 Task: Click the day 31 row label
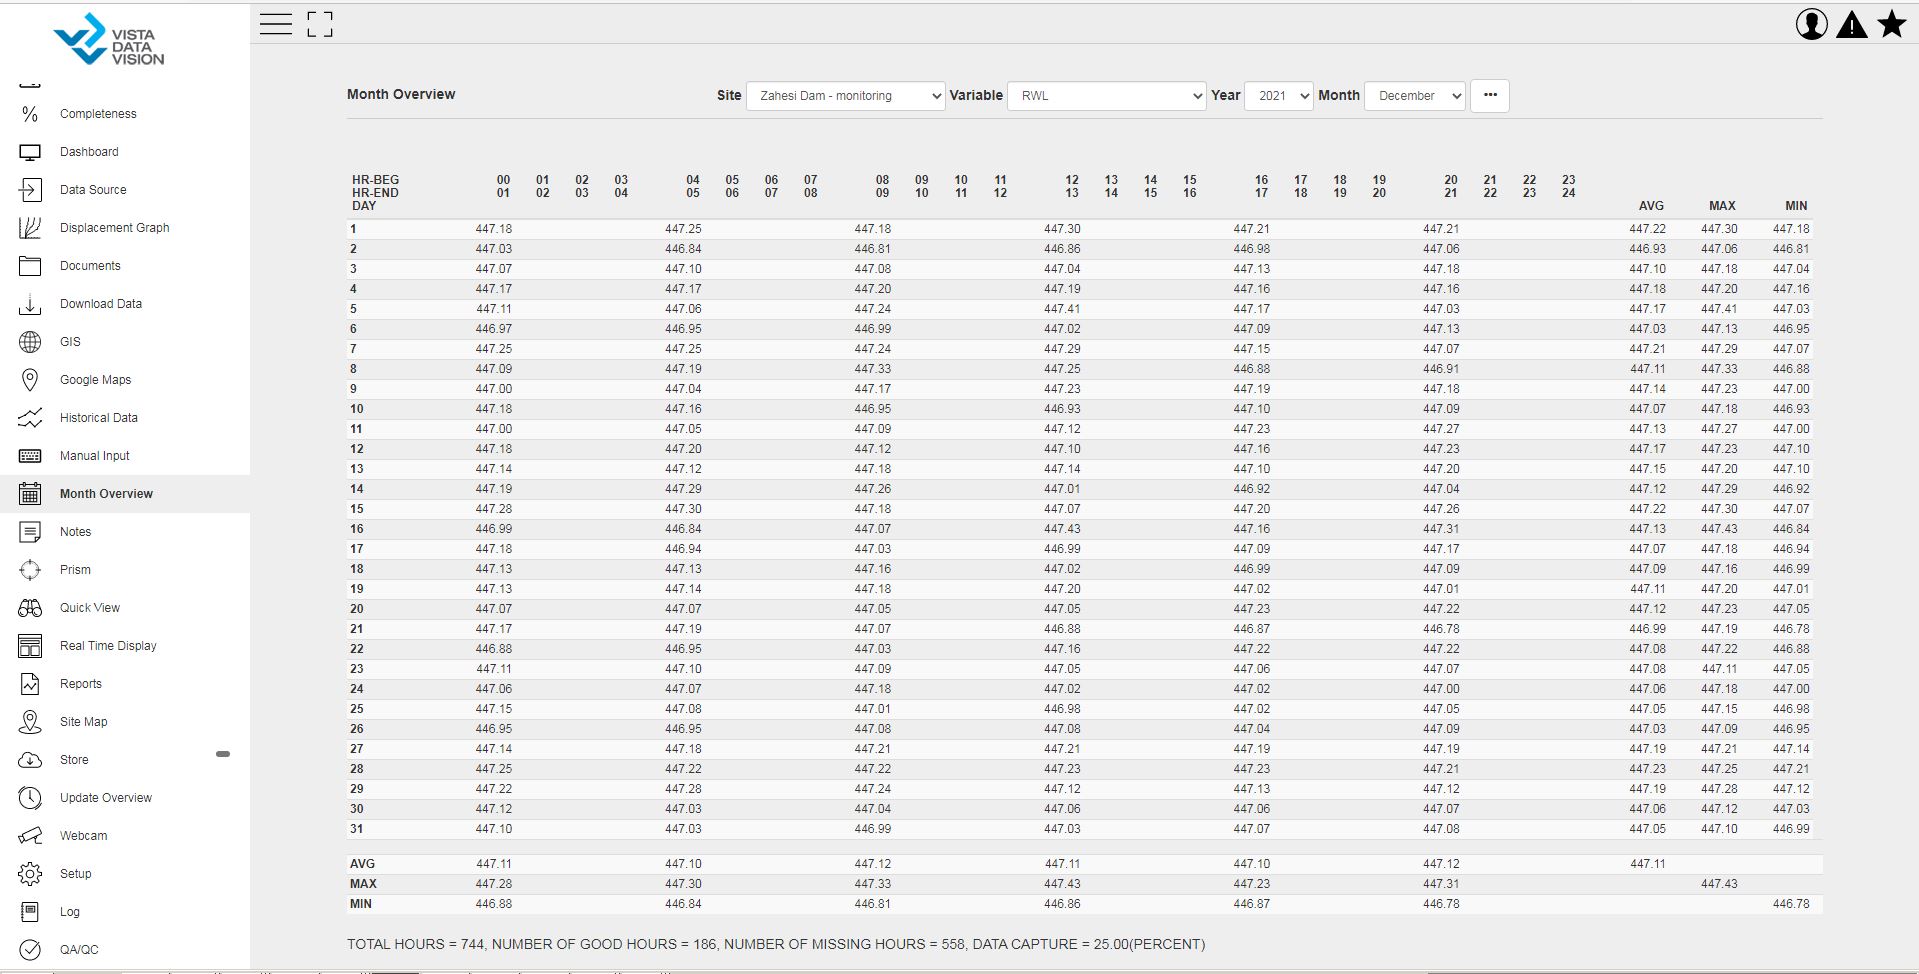pyautogui.click(x=357, y=829)
